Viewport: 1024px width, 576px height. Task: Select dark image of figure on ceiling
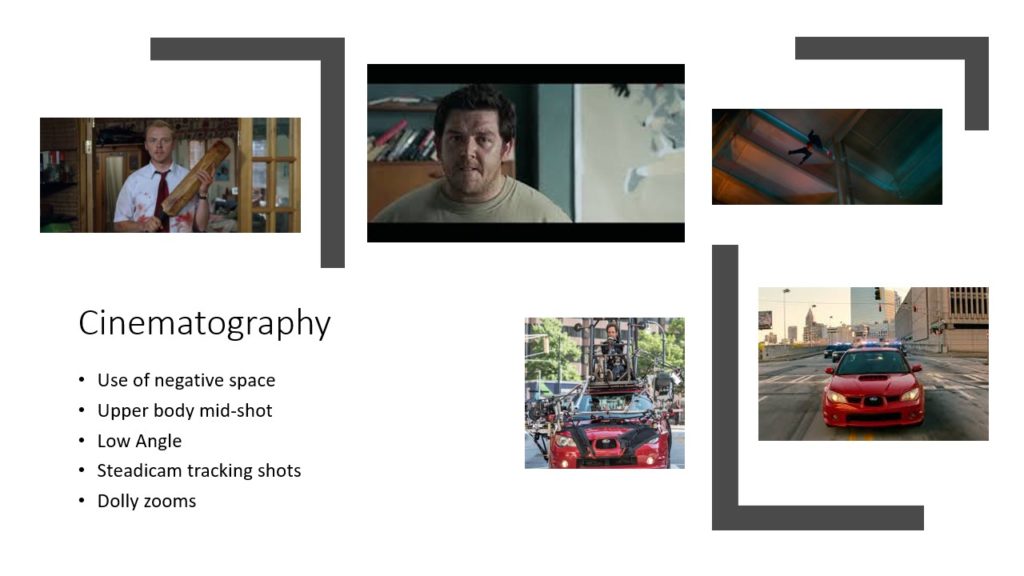click(827, 157)
